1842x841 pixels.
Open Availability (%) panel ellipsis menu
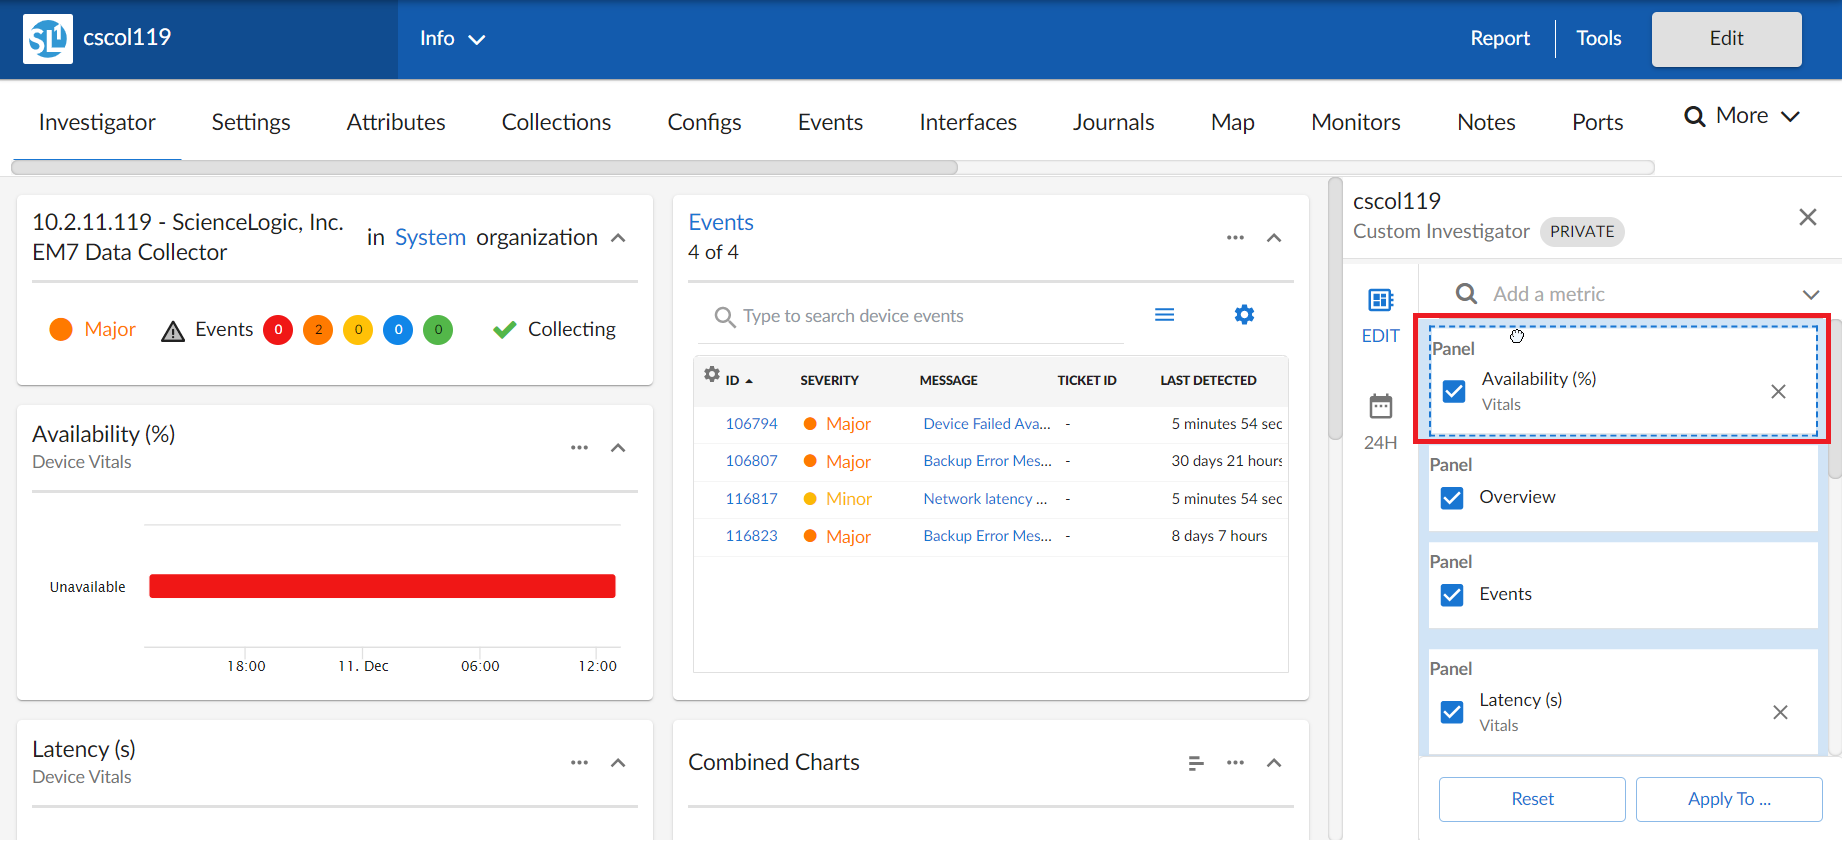[x=579, y=448]
